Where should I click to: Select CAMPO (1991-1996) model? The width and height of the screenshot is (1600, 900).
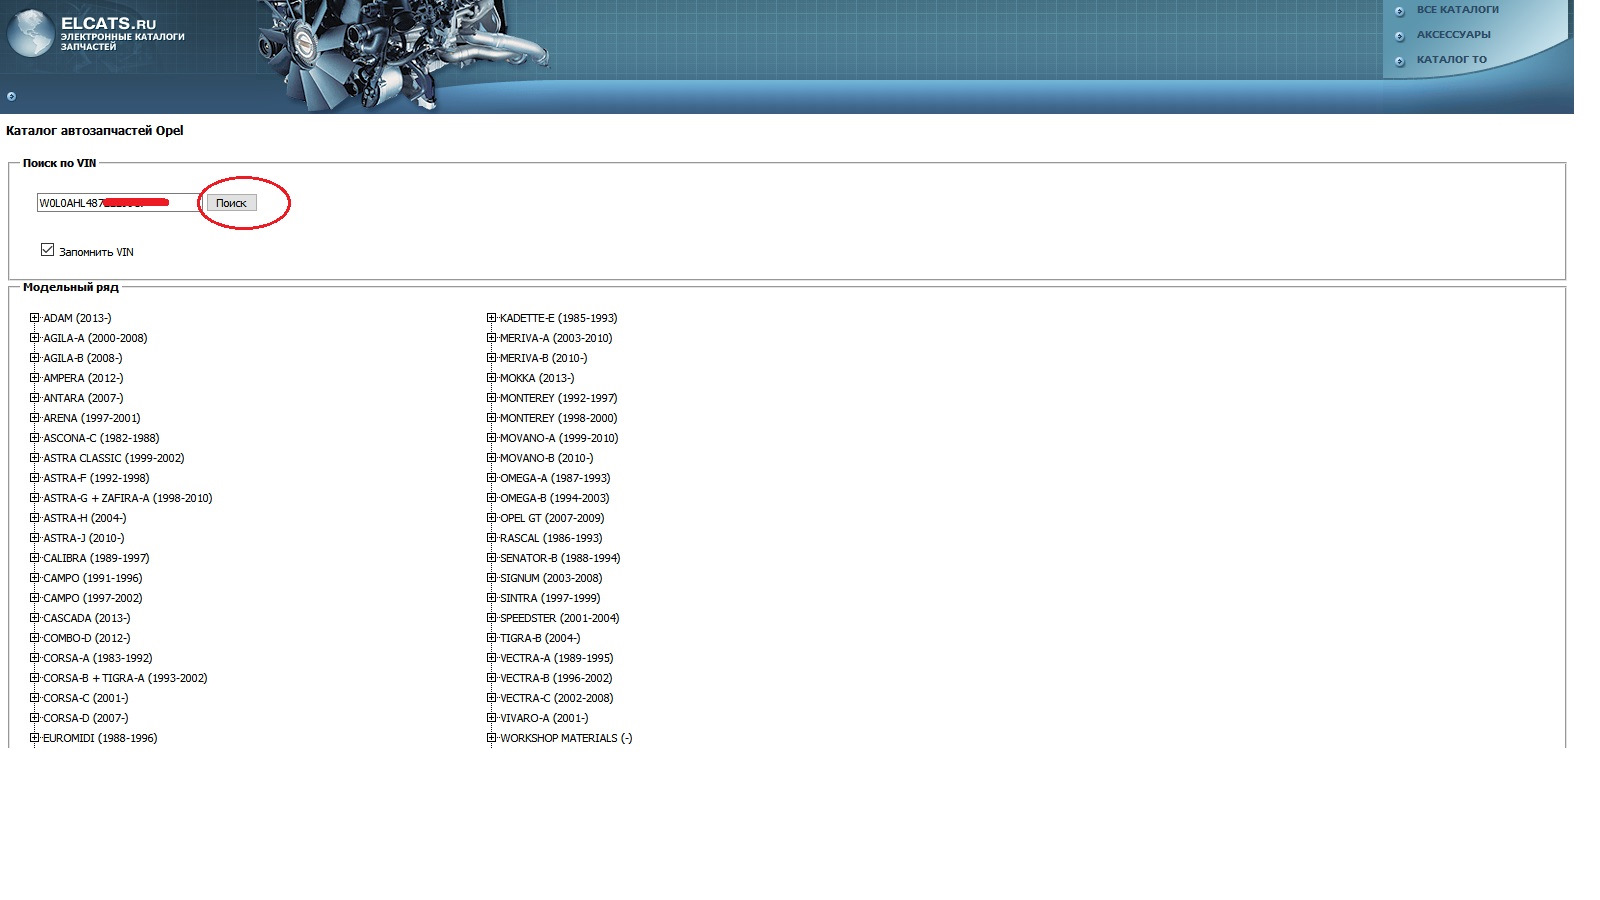(x=93, y=578)
